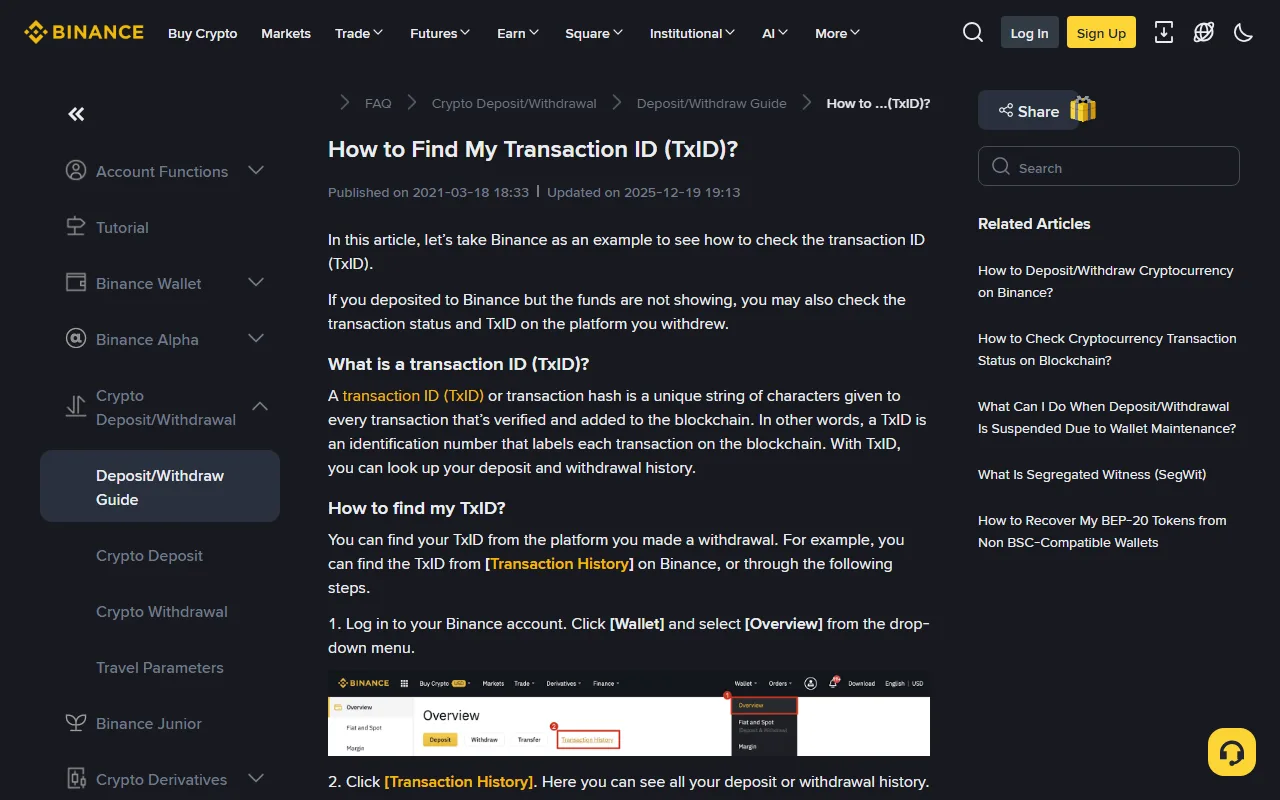
Task: Open 'What Is Segregated Witness (SegWit)' article
Action: [1092, 474]
